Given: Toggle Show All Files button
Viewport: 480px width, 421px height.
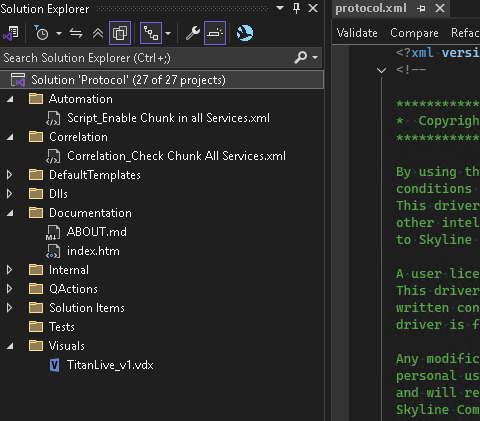Looking at the screenshot, I should click(120, 33).
